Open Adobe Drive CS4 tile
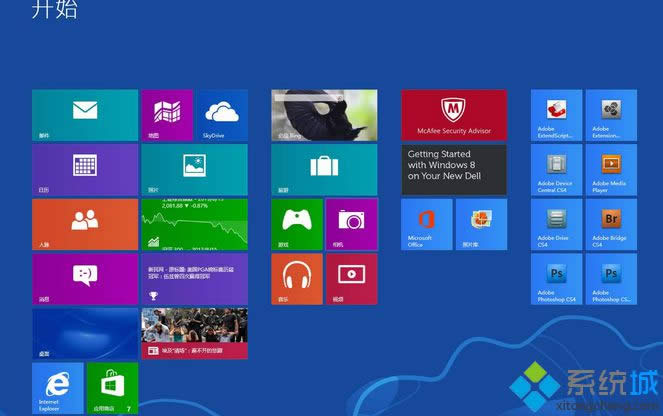Viewport: 663px width, 416px height. (556, 224)
